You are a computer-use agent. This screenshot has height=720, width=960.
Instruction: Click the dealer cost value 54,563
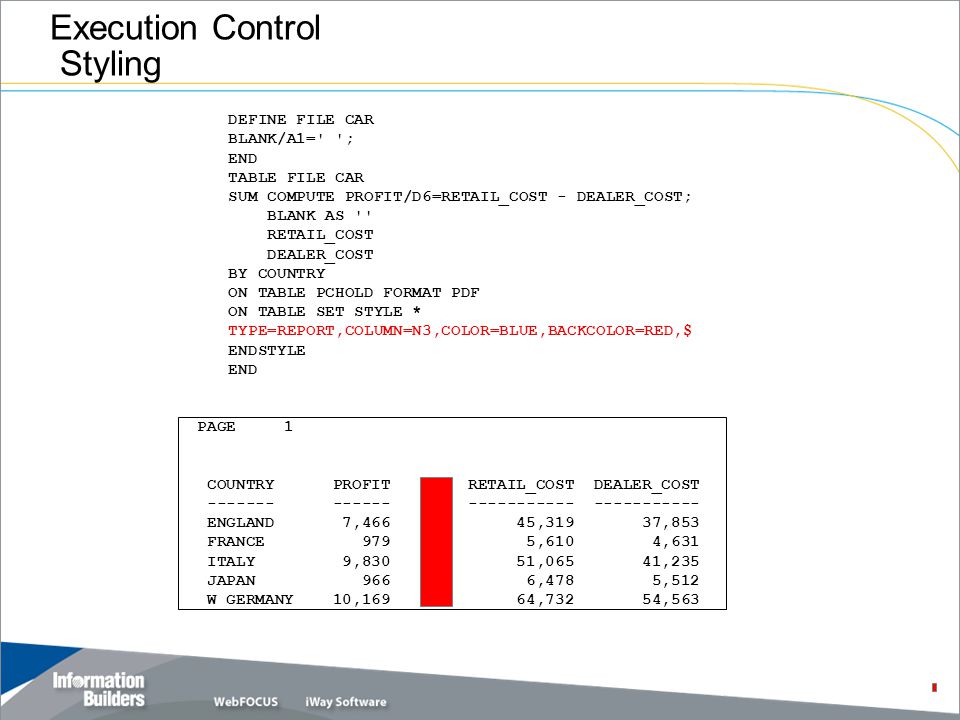click(671, 599)
